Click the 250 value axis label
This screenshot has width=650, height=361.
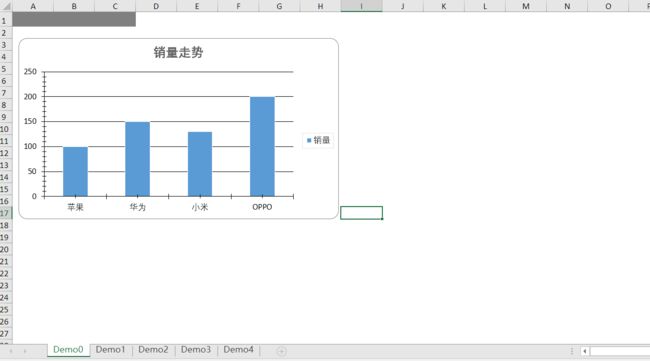[x=30, y=71]
